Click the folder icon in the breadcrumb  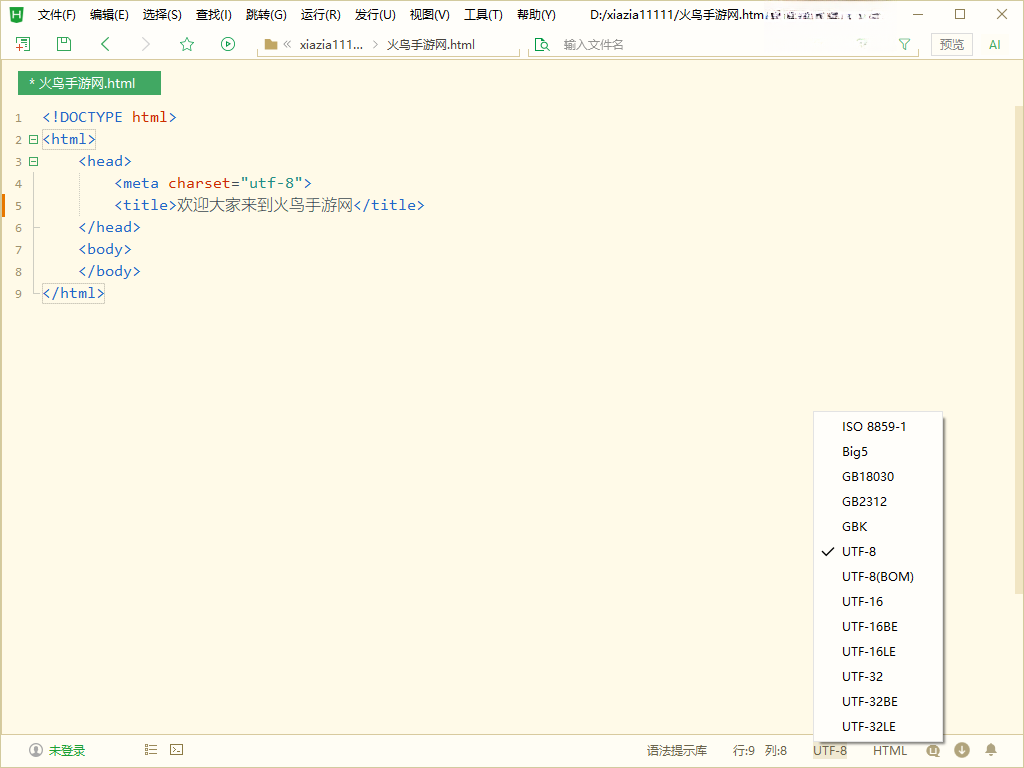coord(270,44)
